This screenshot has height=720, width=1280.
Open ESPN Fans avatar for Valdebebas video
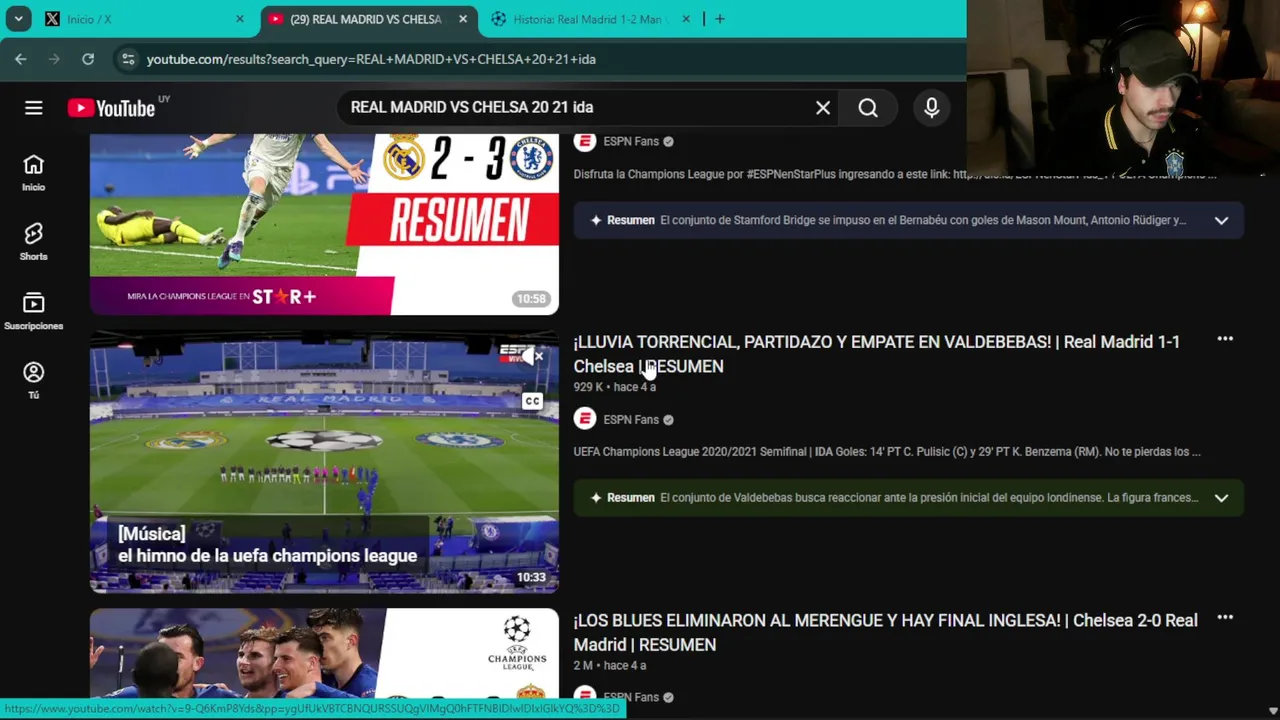click(585, 419)
